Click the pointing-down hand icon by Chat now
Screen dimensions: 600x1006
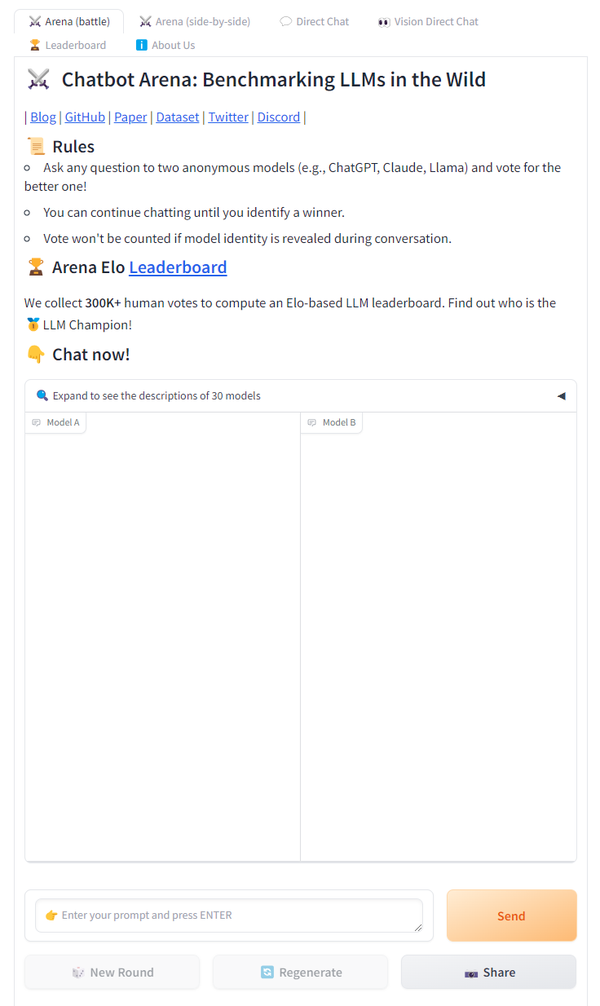[36, 354]
